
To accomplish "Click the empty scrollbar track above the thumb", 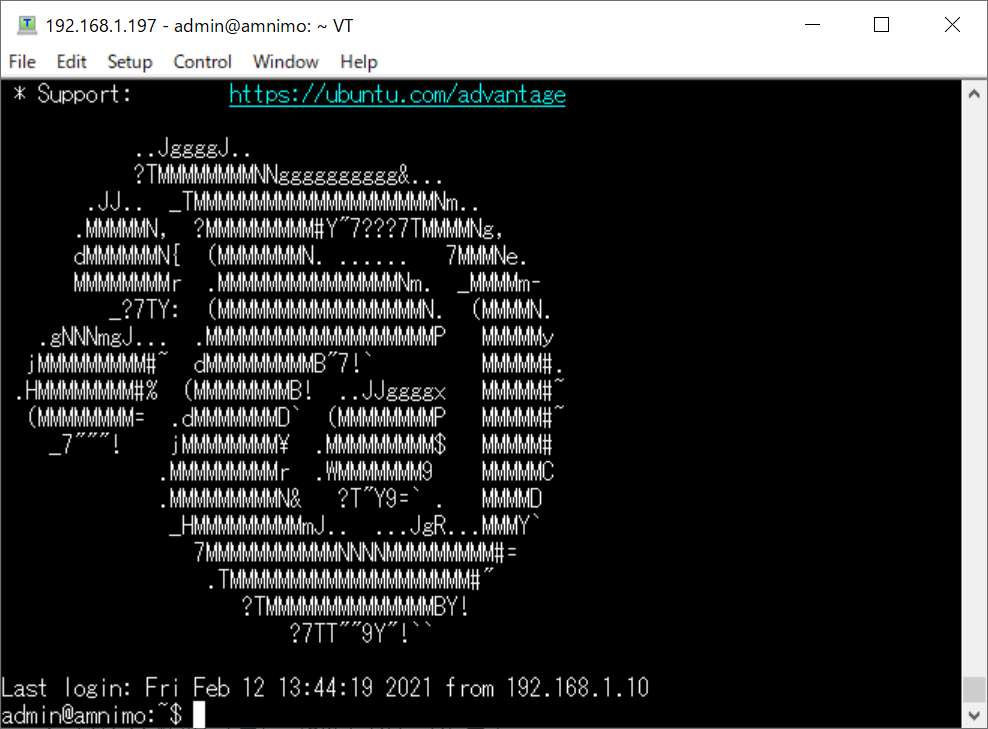I will coord(974,391).
